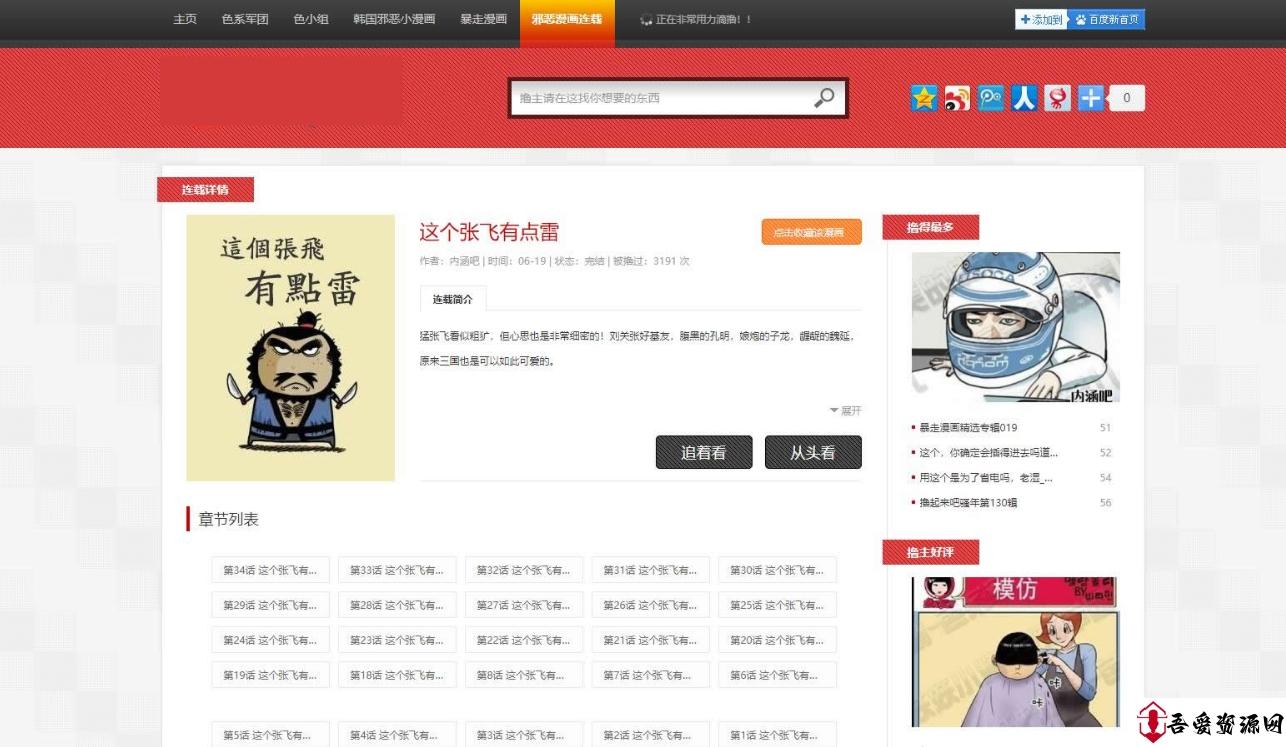Open chapter 第25话
Viewport: 1286px width, 747px height.
(777, 605)
